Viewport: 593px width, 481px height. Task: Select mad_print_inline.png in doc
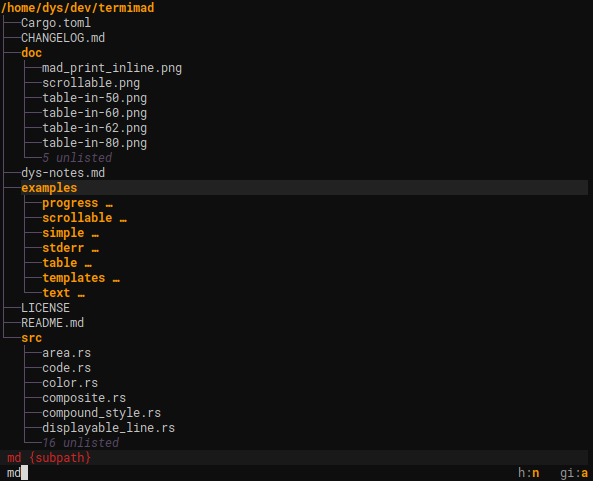tap(112, 68)
